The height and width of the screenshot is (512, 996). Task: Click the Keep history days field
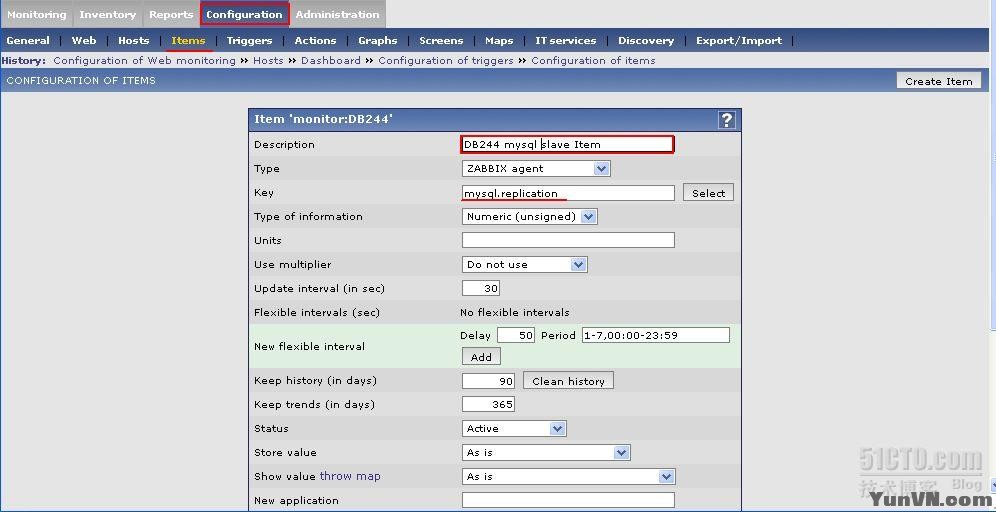488,381
